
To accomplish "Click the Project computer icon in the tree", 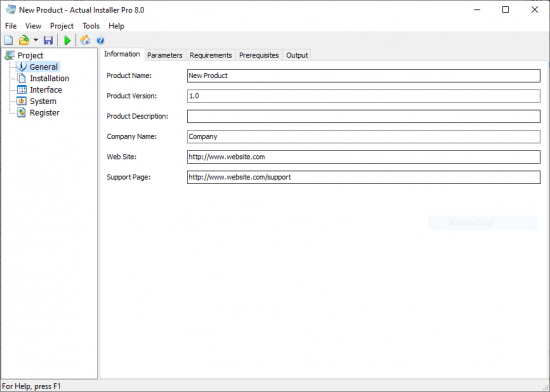I will point(9,55).
